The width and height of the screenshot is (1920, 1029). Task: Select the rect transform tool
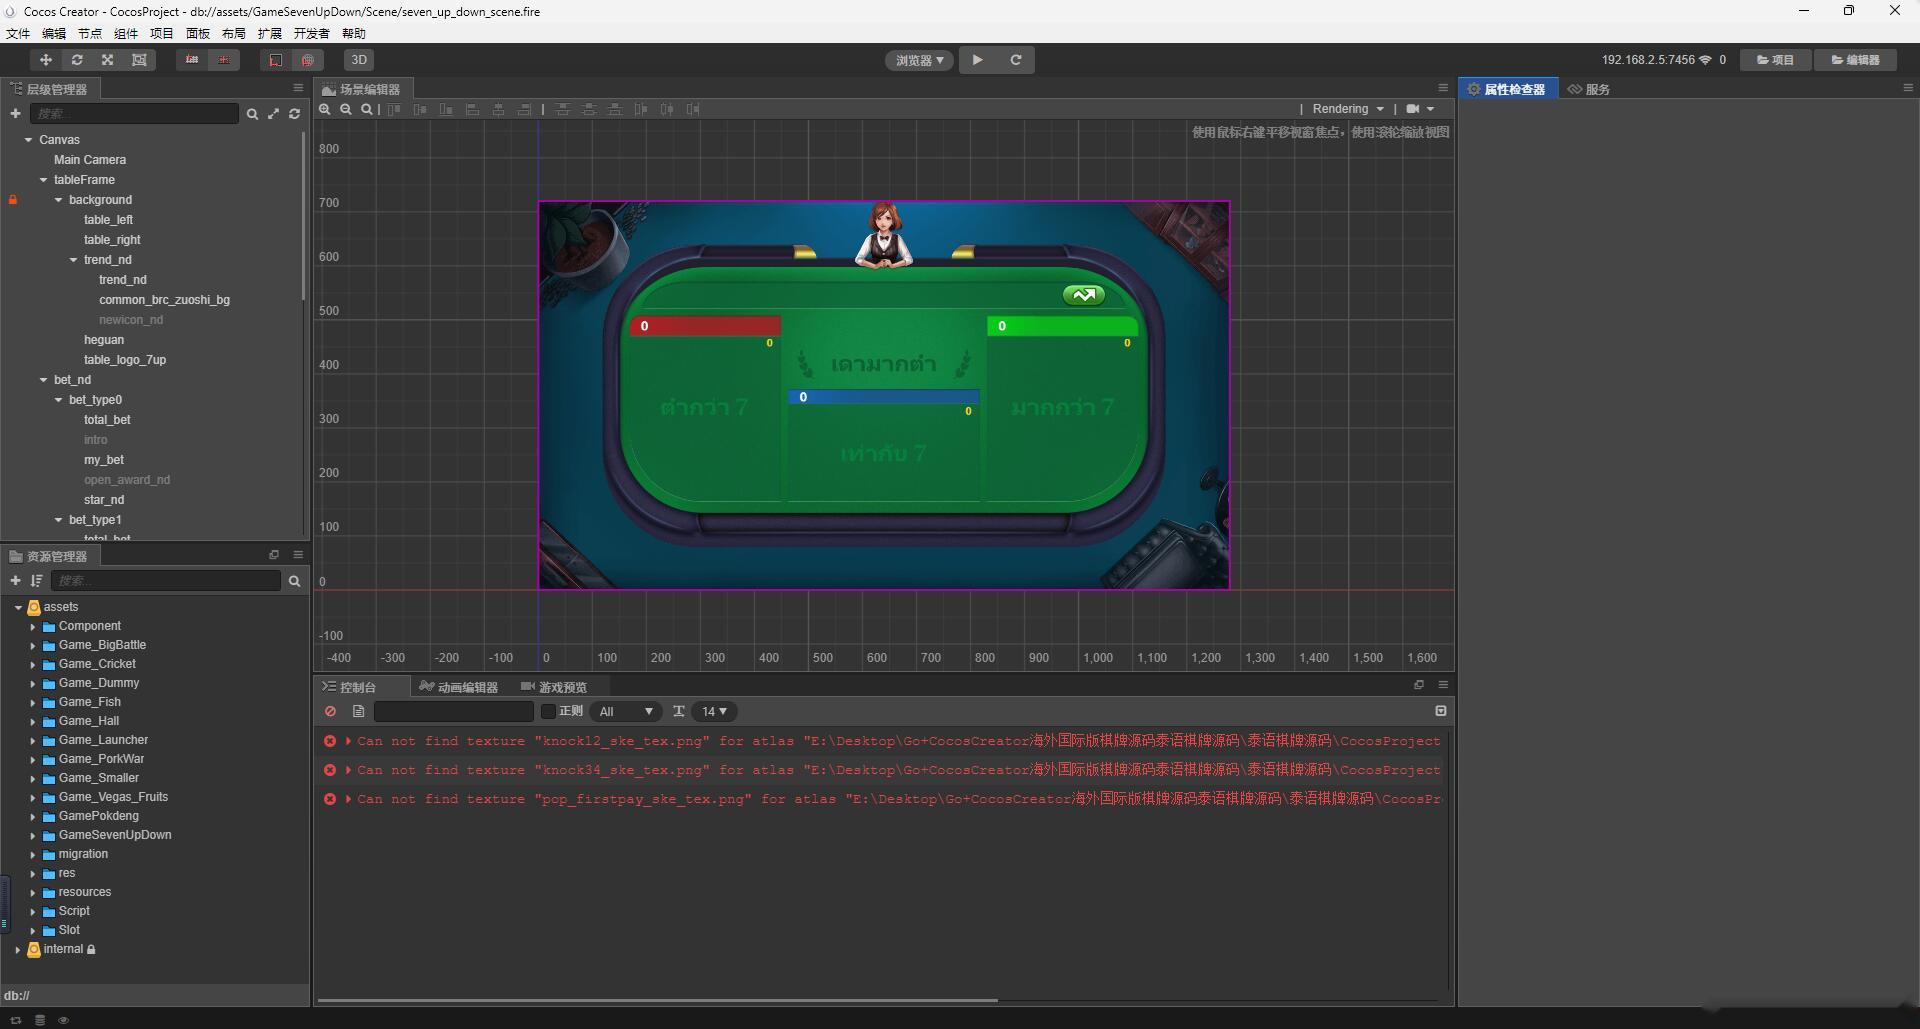pyautogui.click(x=139, y=60)
